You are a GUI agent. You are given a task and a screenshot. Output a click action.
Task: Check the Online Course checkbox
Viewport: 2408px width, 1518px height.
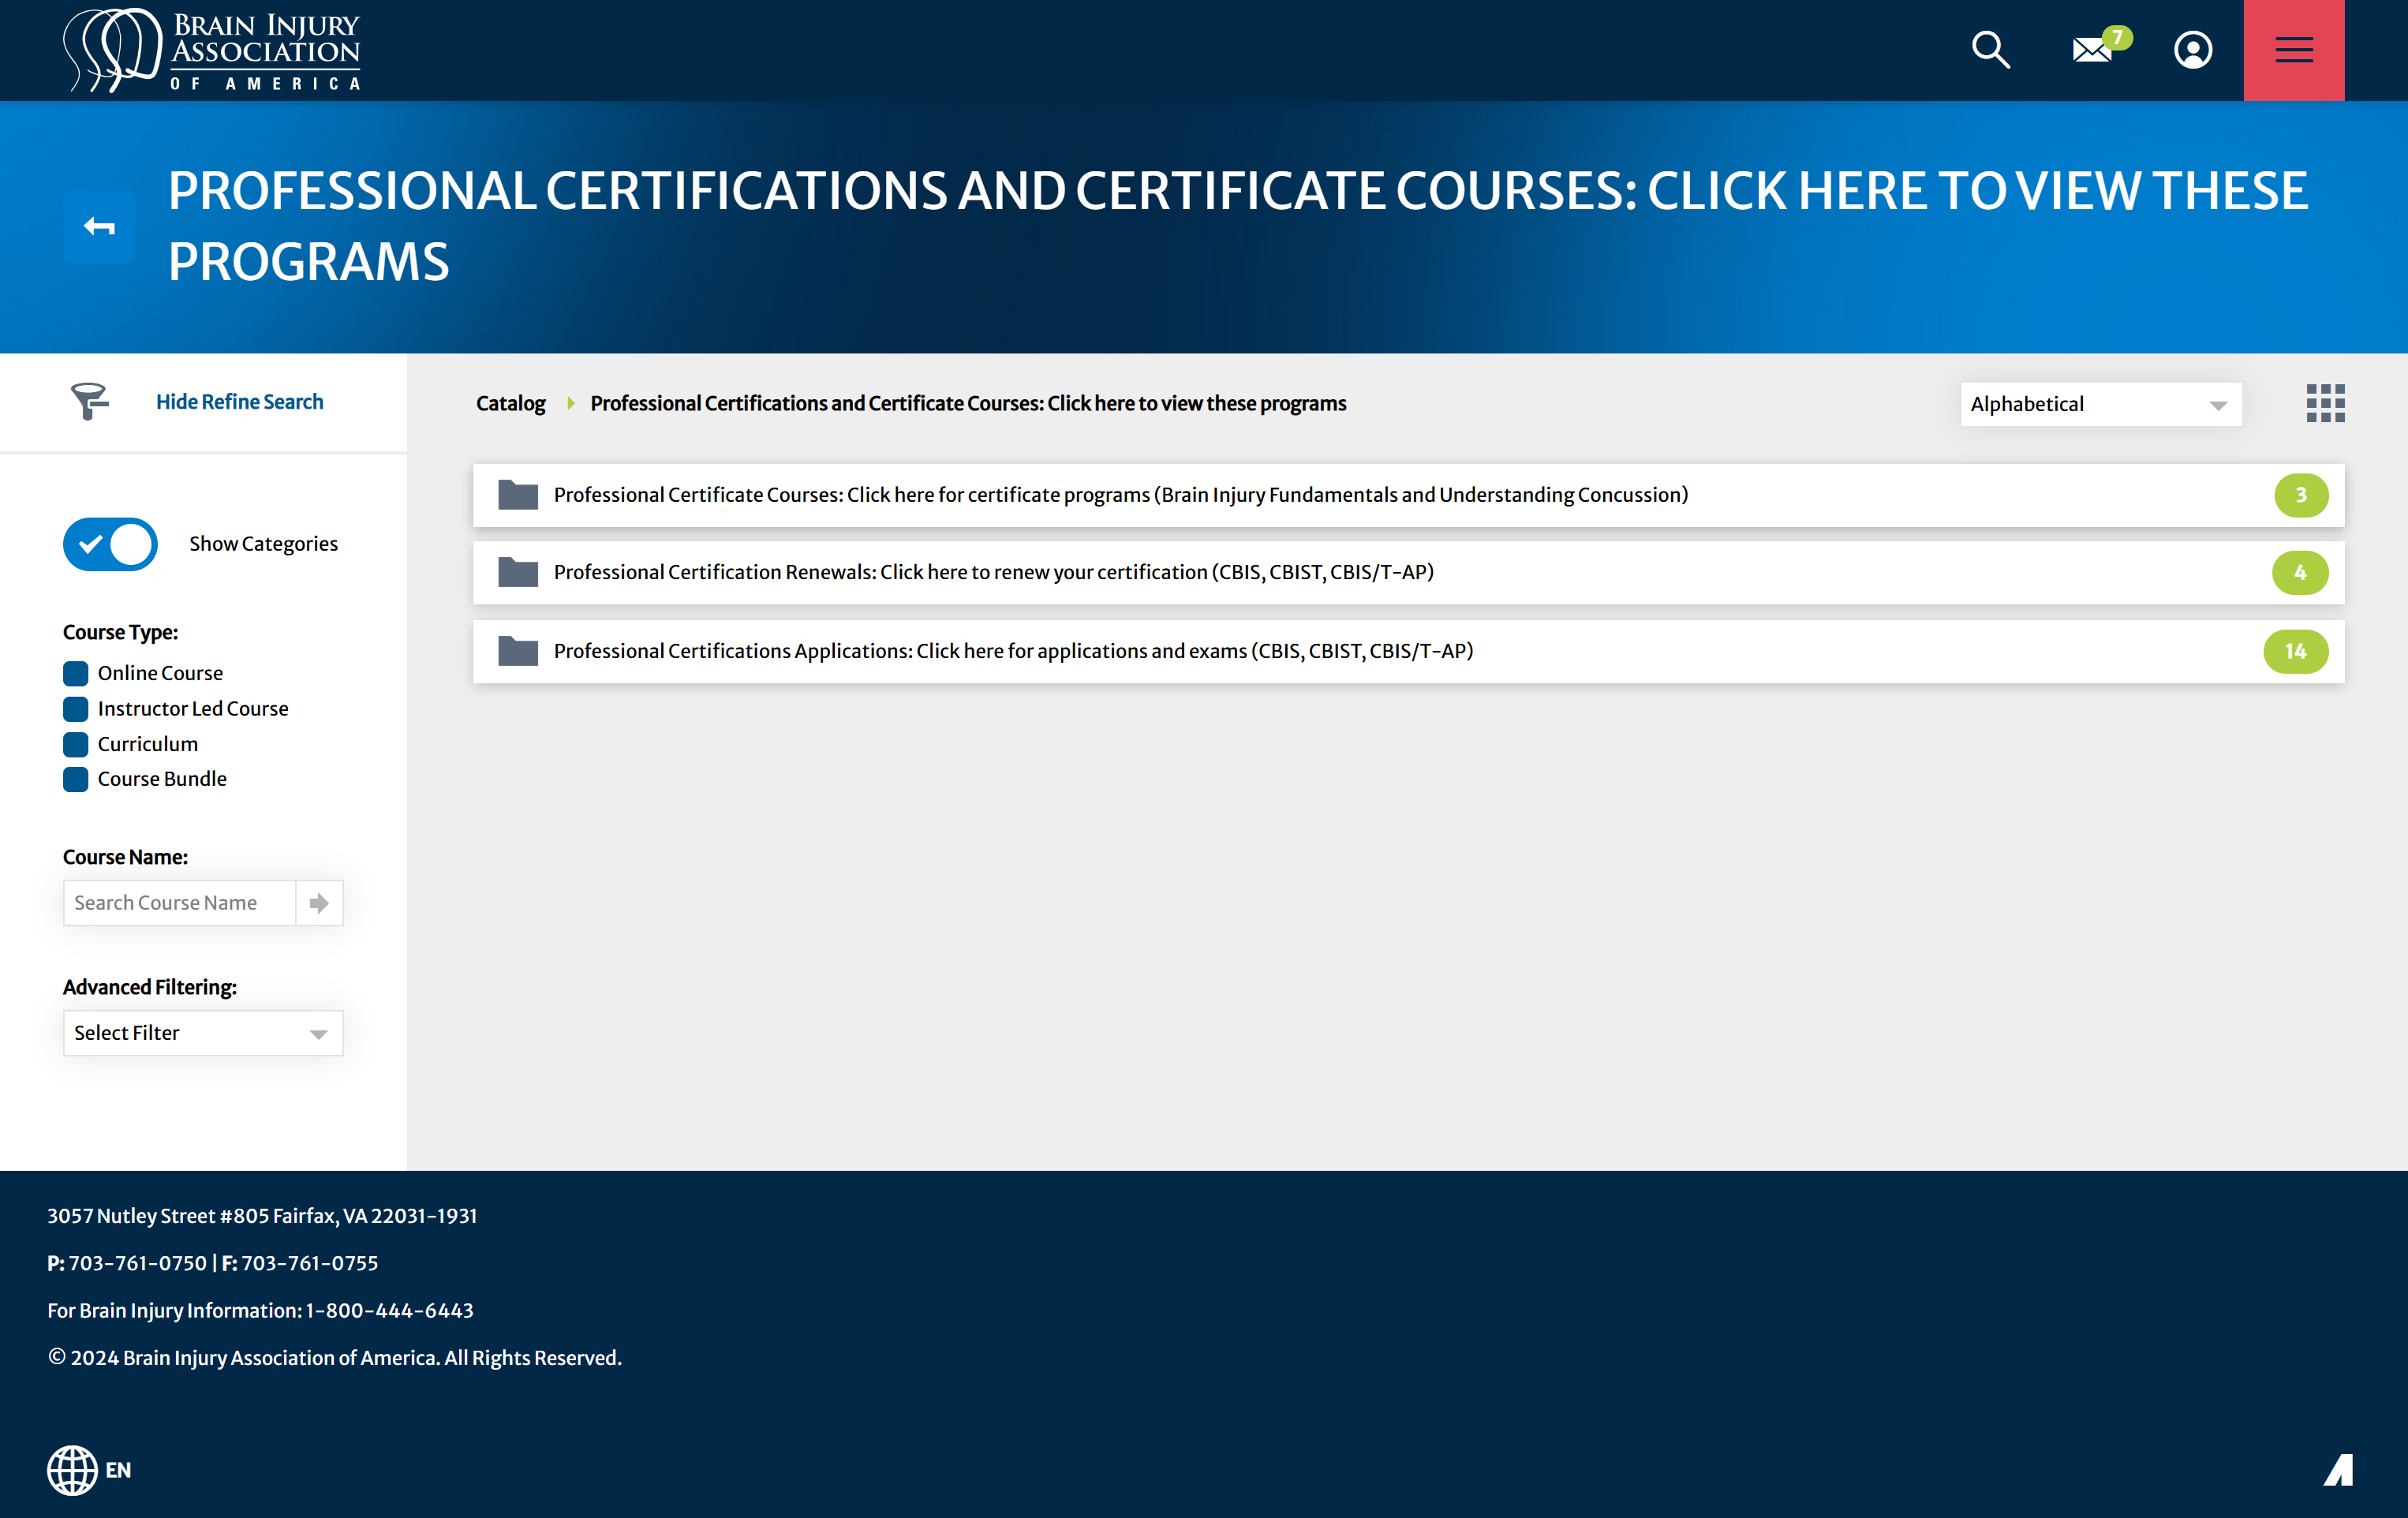(x=75, y=673)
